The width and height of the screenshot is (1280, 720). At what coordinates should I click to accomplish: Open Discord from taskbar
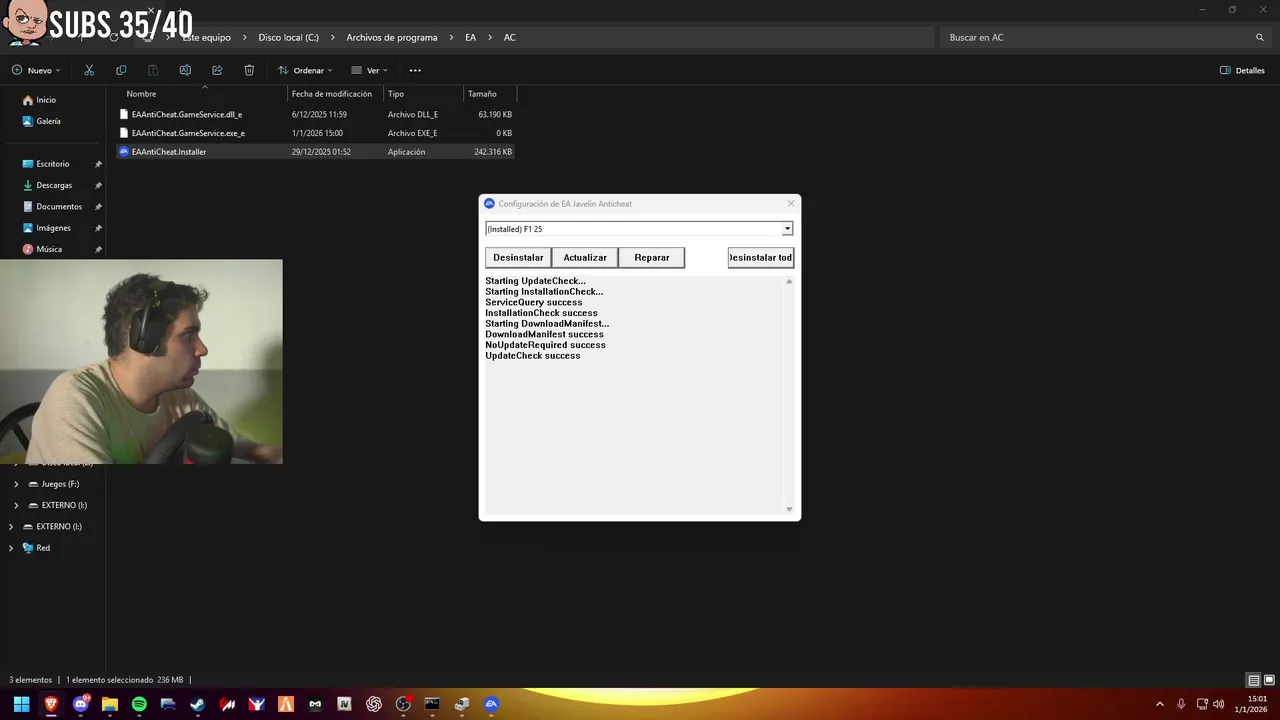[x=81, y=704]
